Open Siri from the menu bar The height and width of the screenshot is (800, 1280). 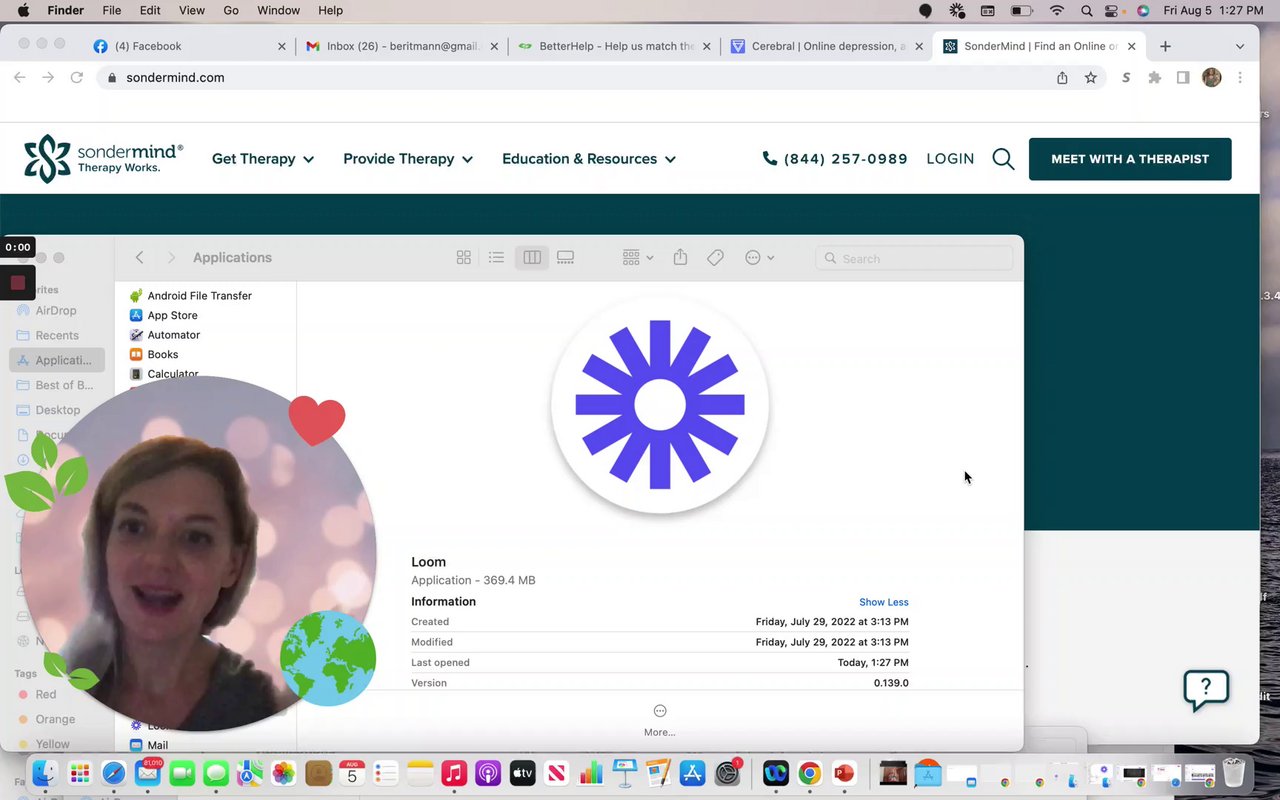(x=1143, y=11)
